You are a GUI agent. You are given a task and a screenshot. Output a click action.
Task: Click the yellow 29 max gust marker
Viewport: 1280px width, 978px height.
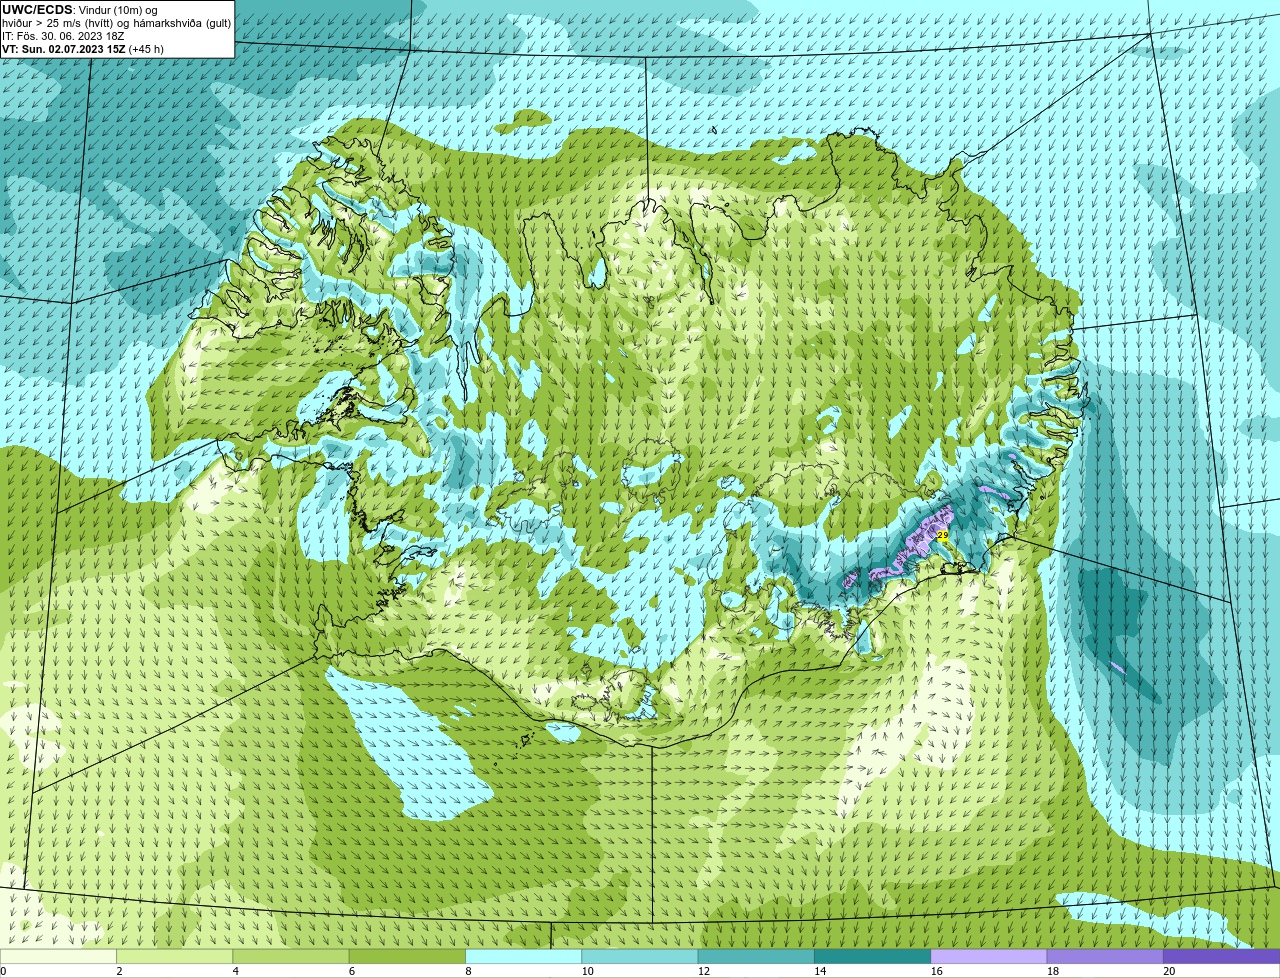[942, 536]
